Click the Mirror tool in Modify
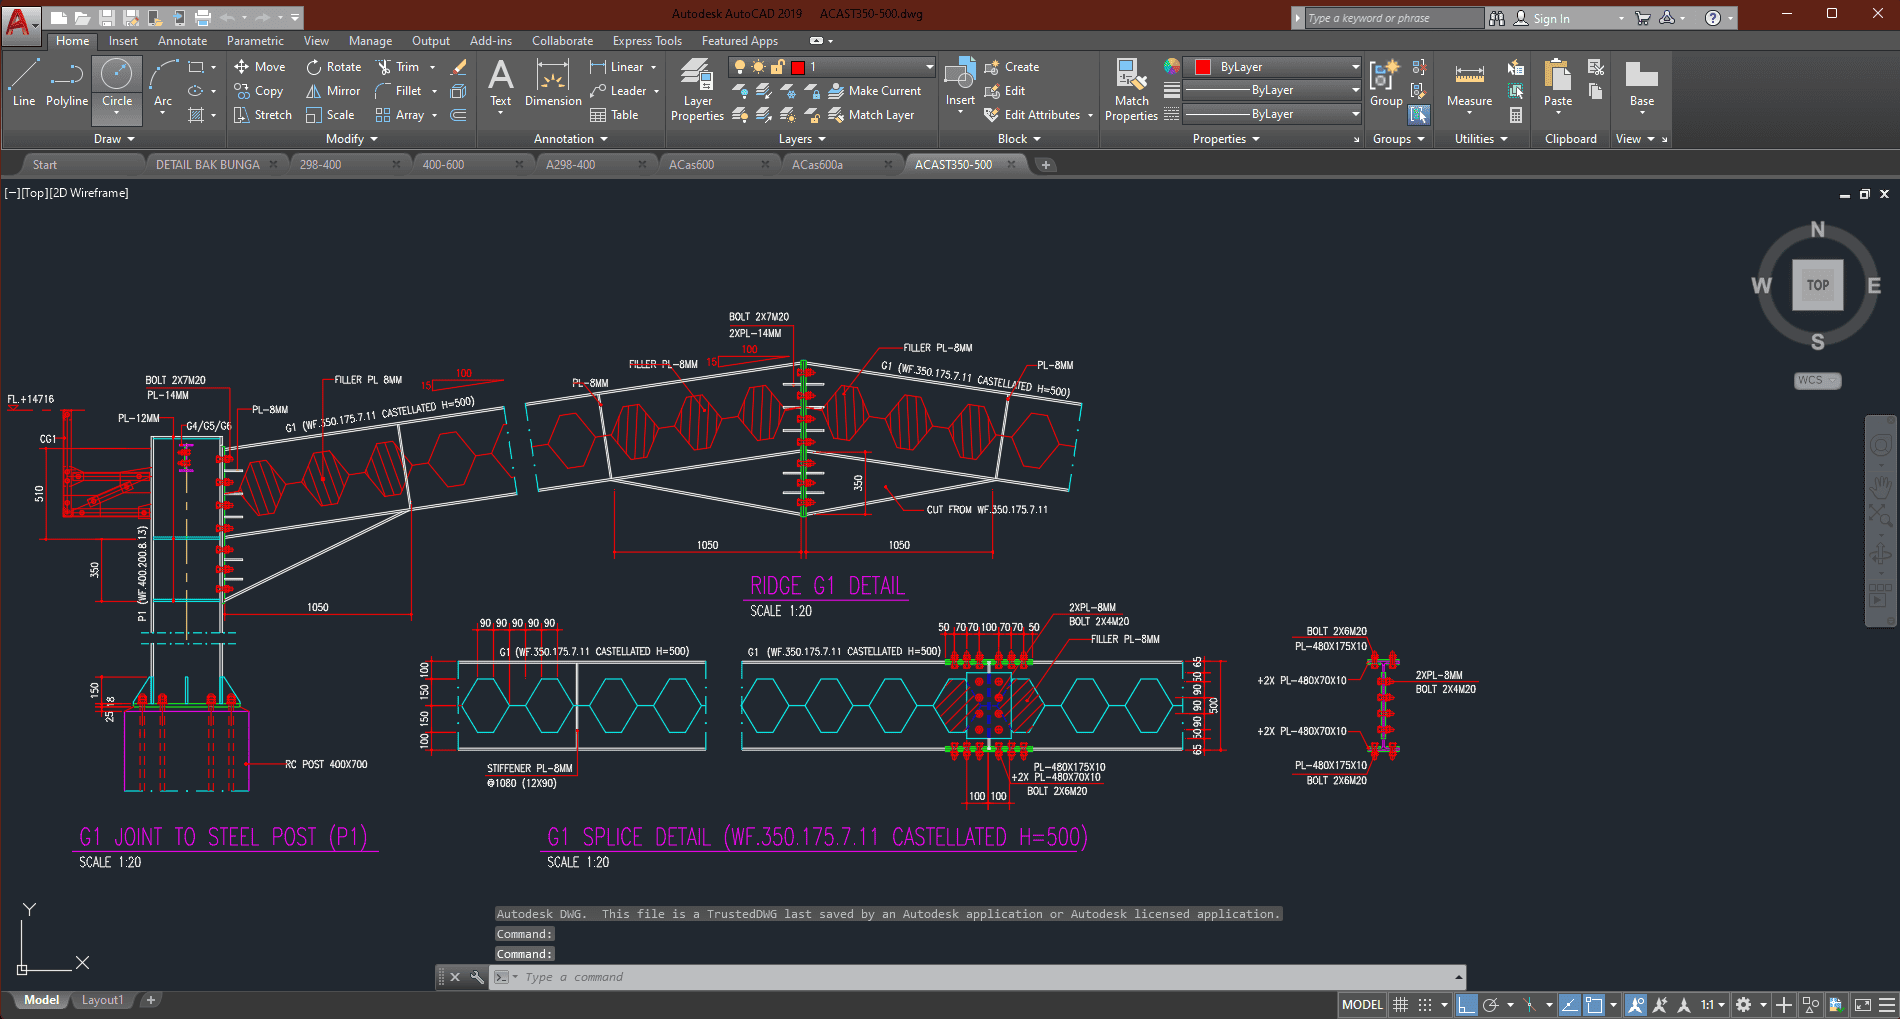The width and height of the screenshot is (1900, 1019). coord(333,91)
